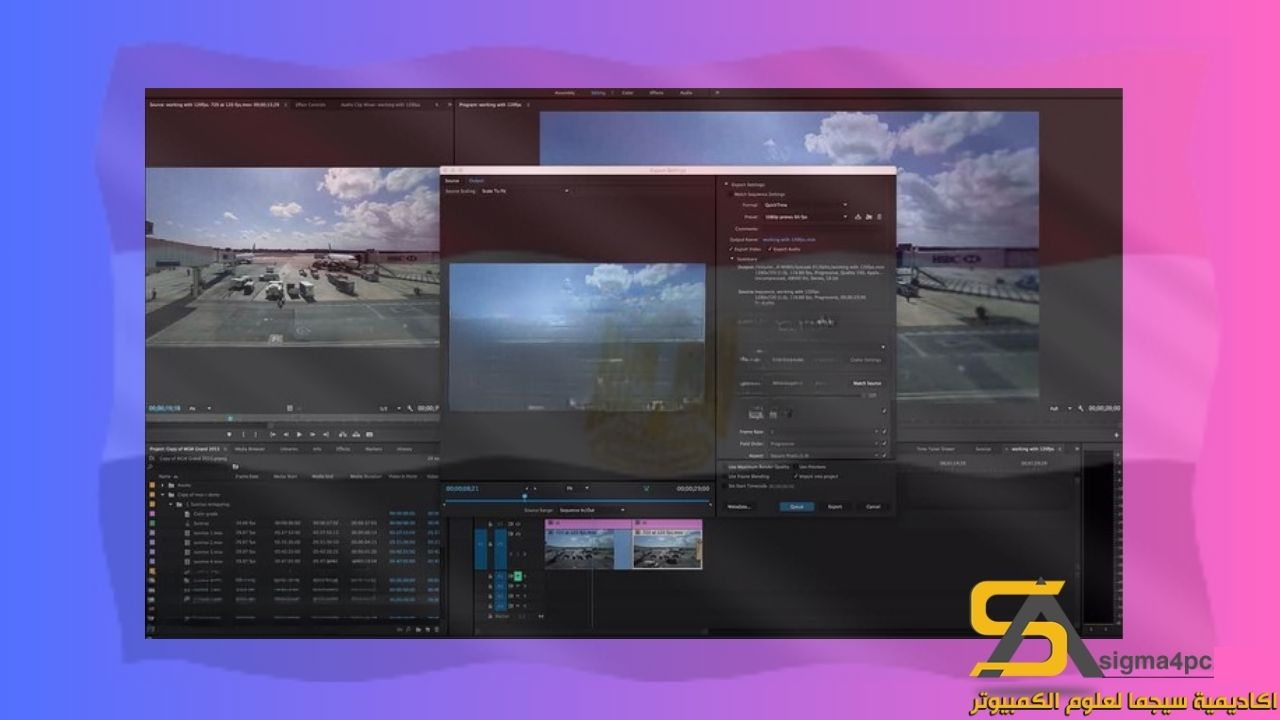1280x720 pixels.
Task: Toggle the Match Sequence Settings checkbox
Action: 731,194
